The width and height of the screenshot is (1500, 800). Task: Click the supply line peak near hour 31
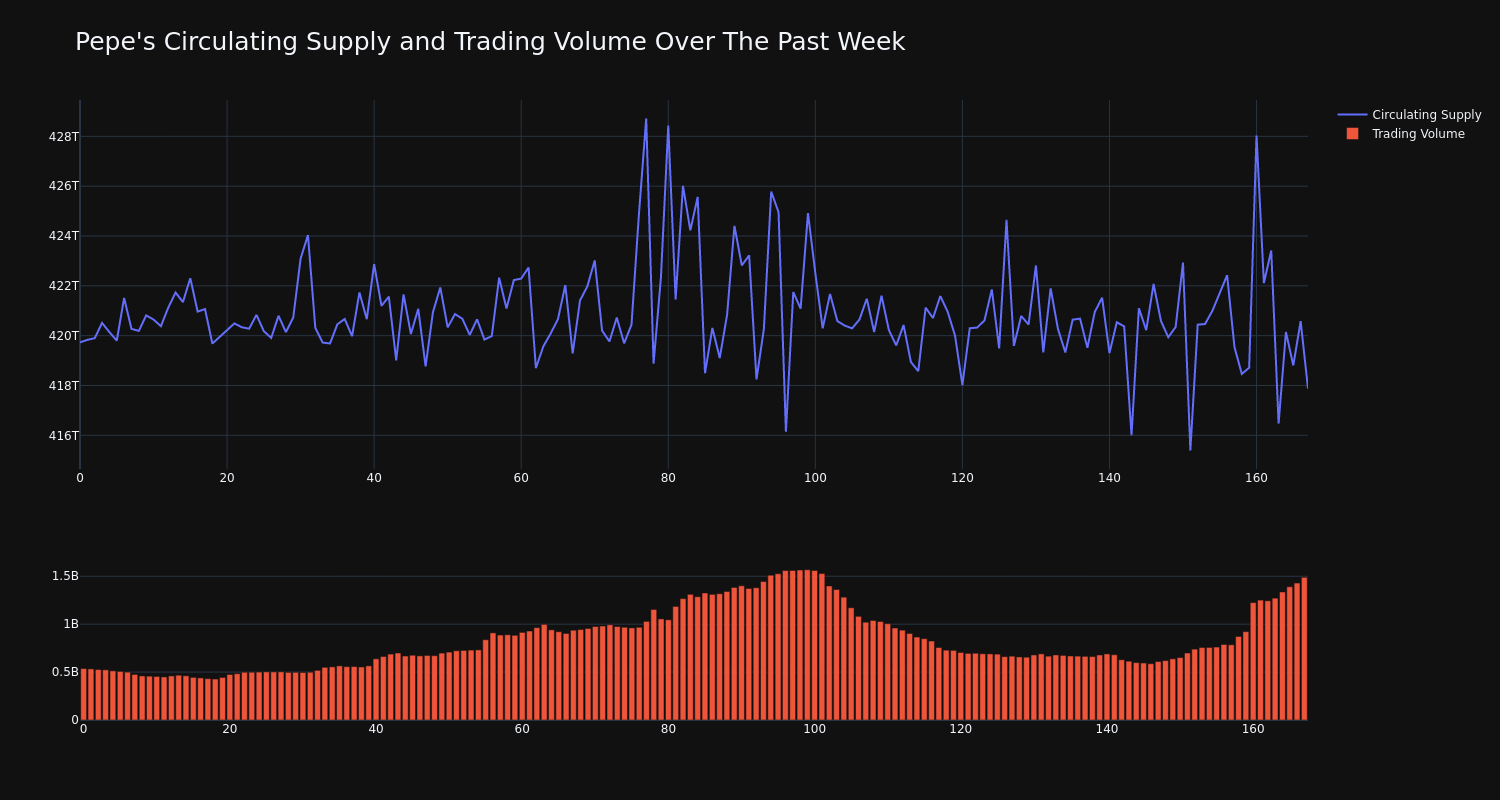(308, 236)
